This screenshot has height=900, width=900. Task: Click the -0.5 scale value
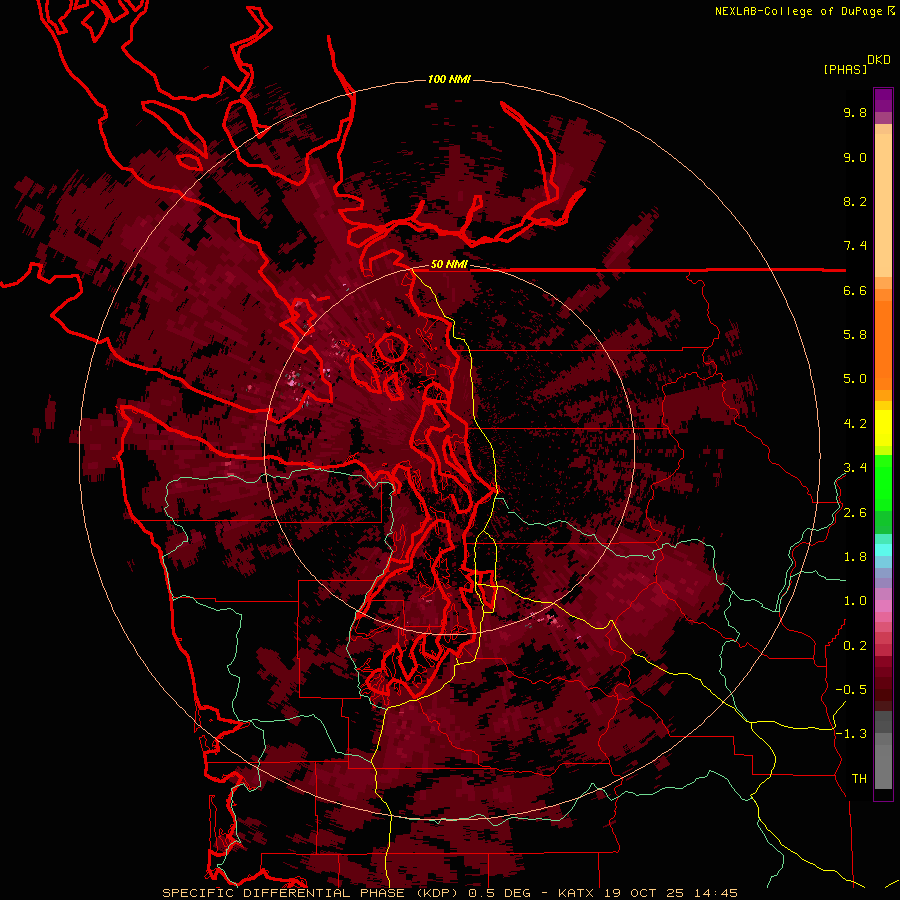[851, 690]
